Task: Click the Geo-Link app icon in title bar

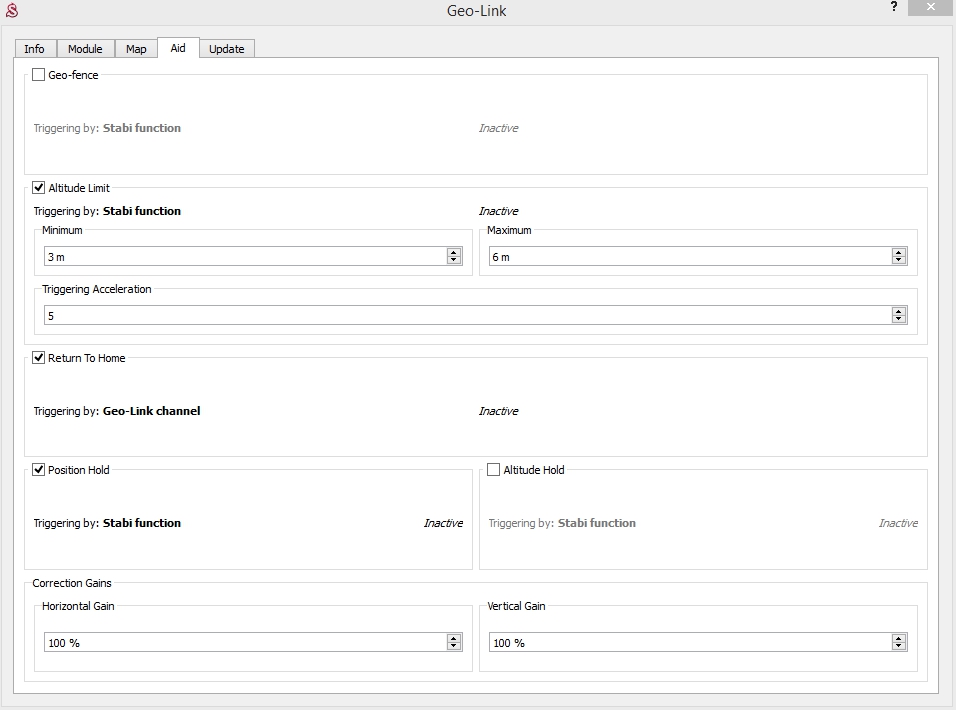Action: pos(12,11)
